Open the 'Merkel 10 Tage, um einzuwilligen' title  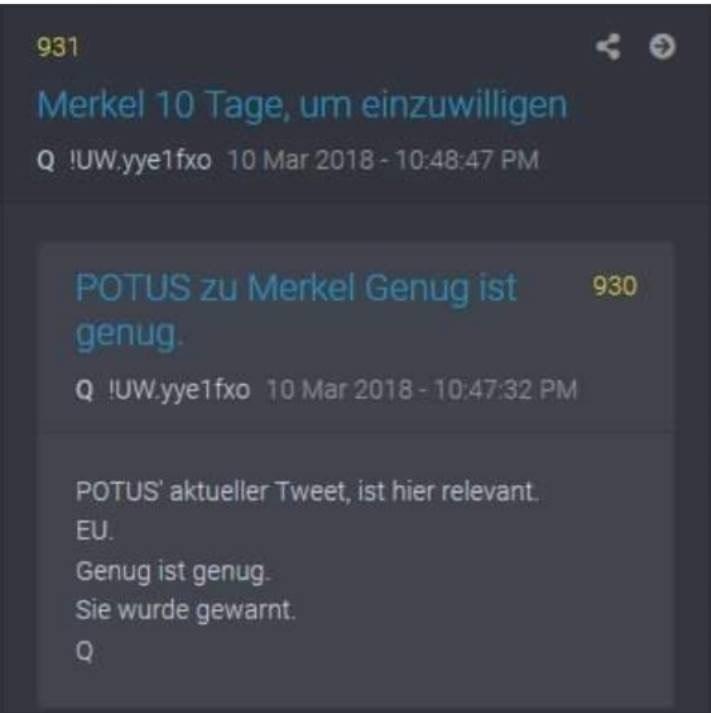(x=302, y=106)
